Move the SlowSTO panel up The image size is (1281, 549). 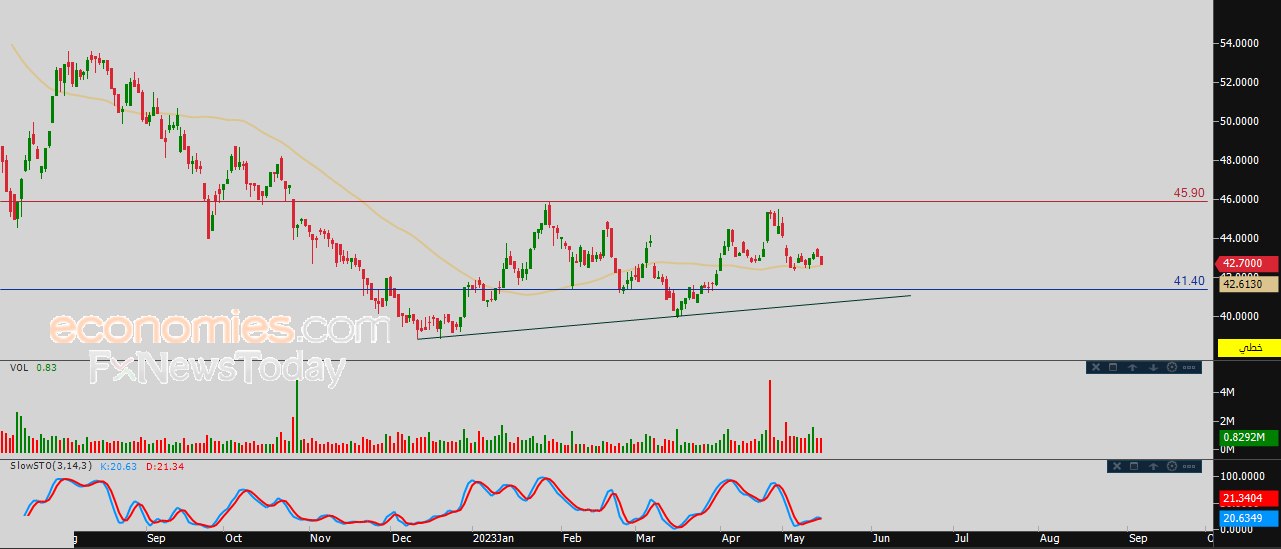pyautogui.click(x=1153, y=466)
